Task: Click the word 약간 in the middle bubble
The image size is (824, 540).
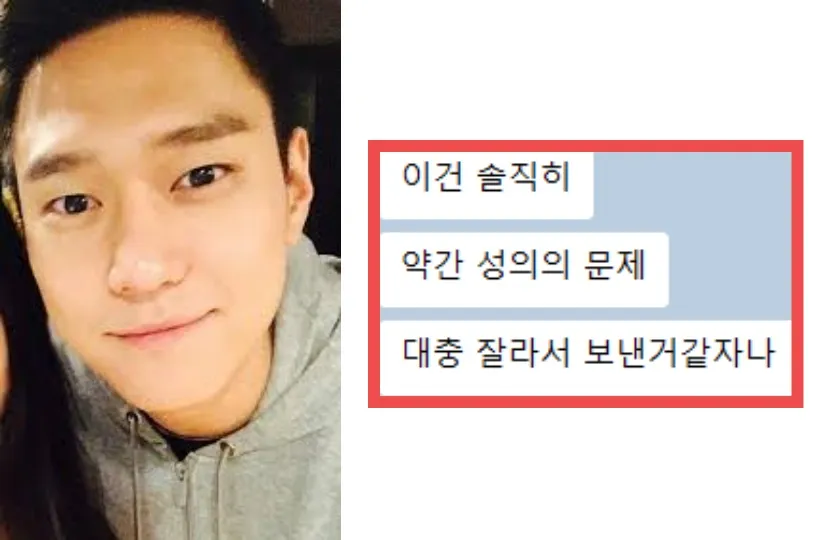Action: [431, 265]
